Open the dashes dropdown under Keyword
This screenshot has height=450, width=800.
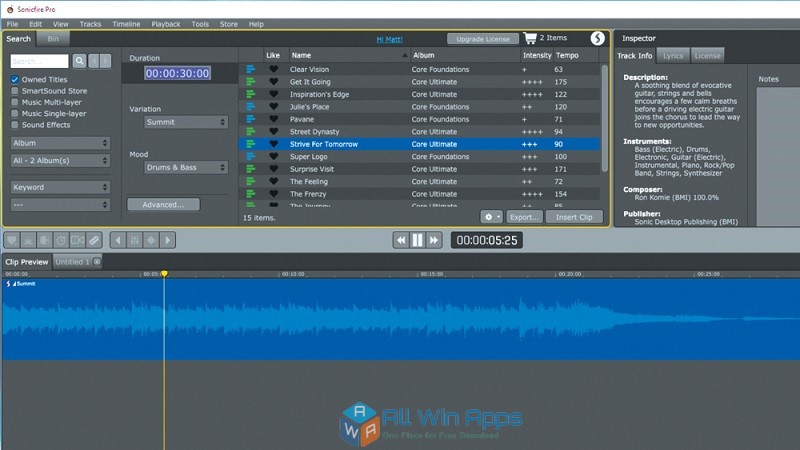click(60, 205)
